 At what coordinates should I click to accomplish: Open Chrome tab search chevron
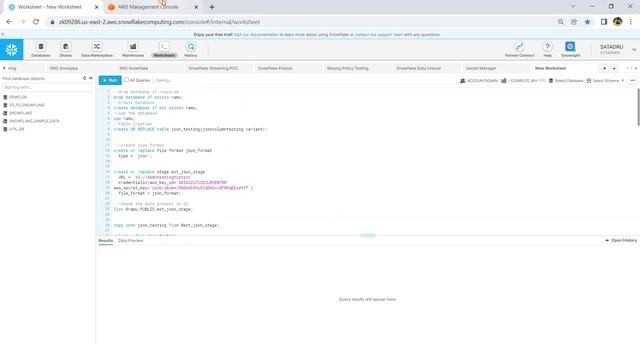coord(573,7)
